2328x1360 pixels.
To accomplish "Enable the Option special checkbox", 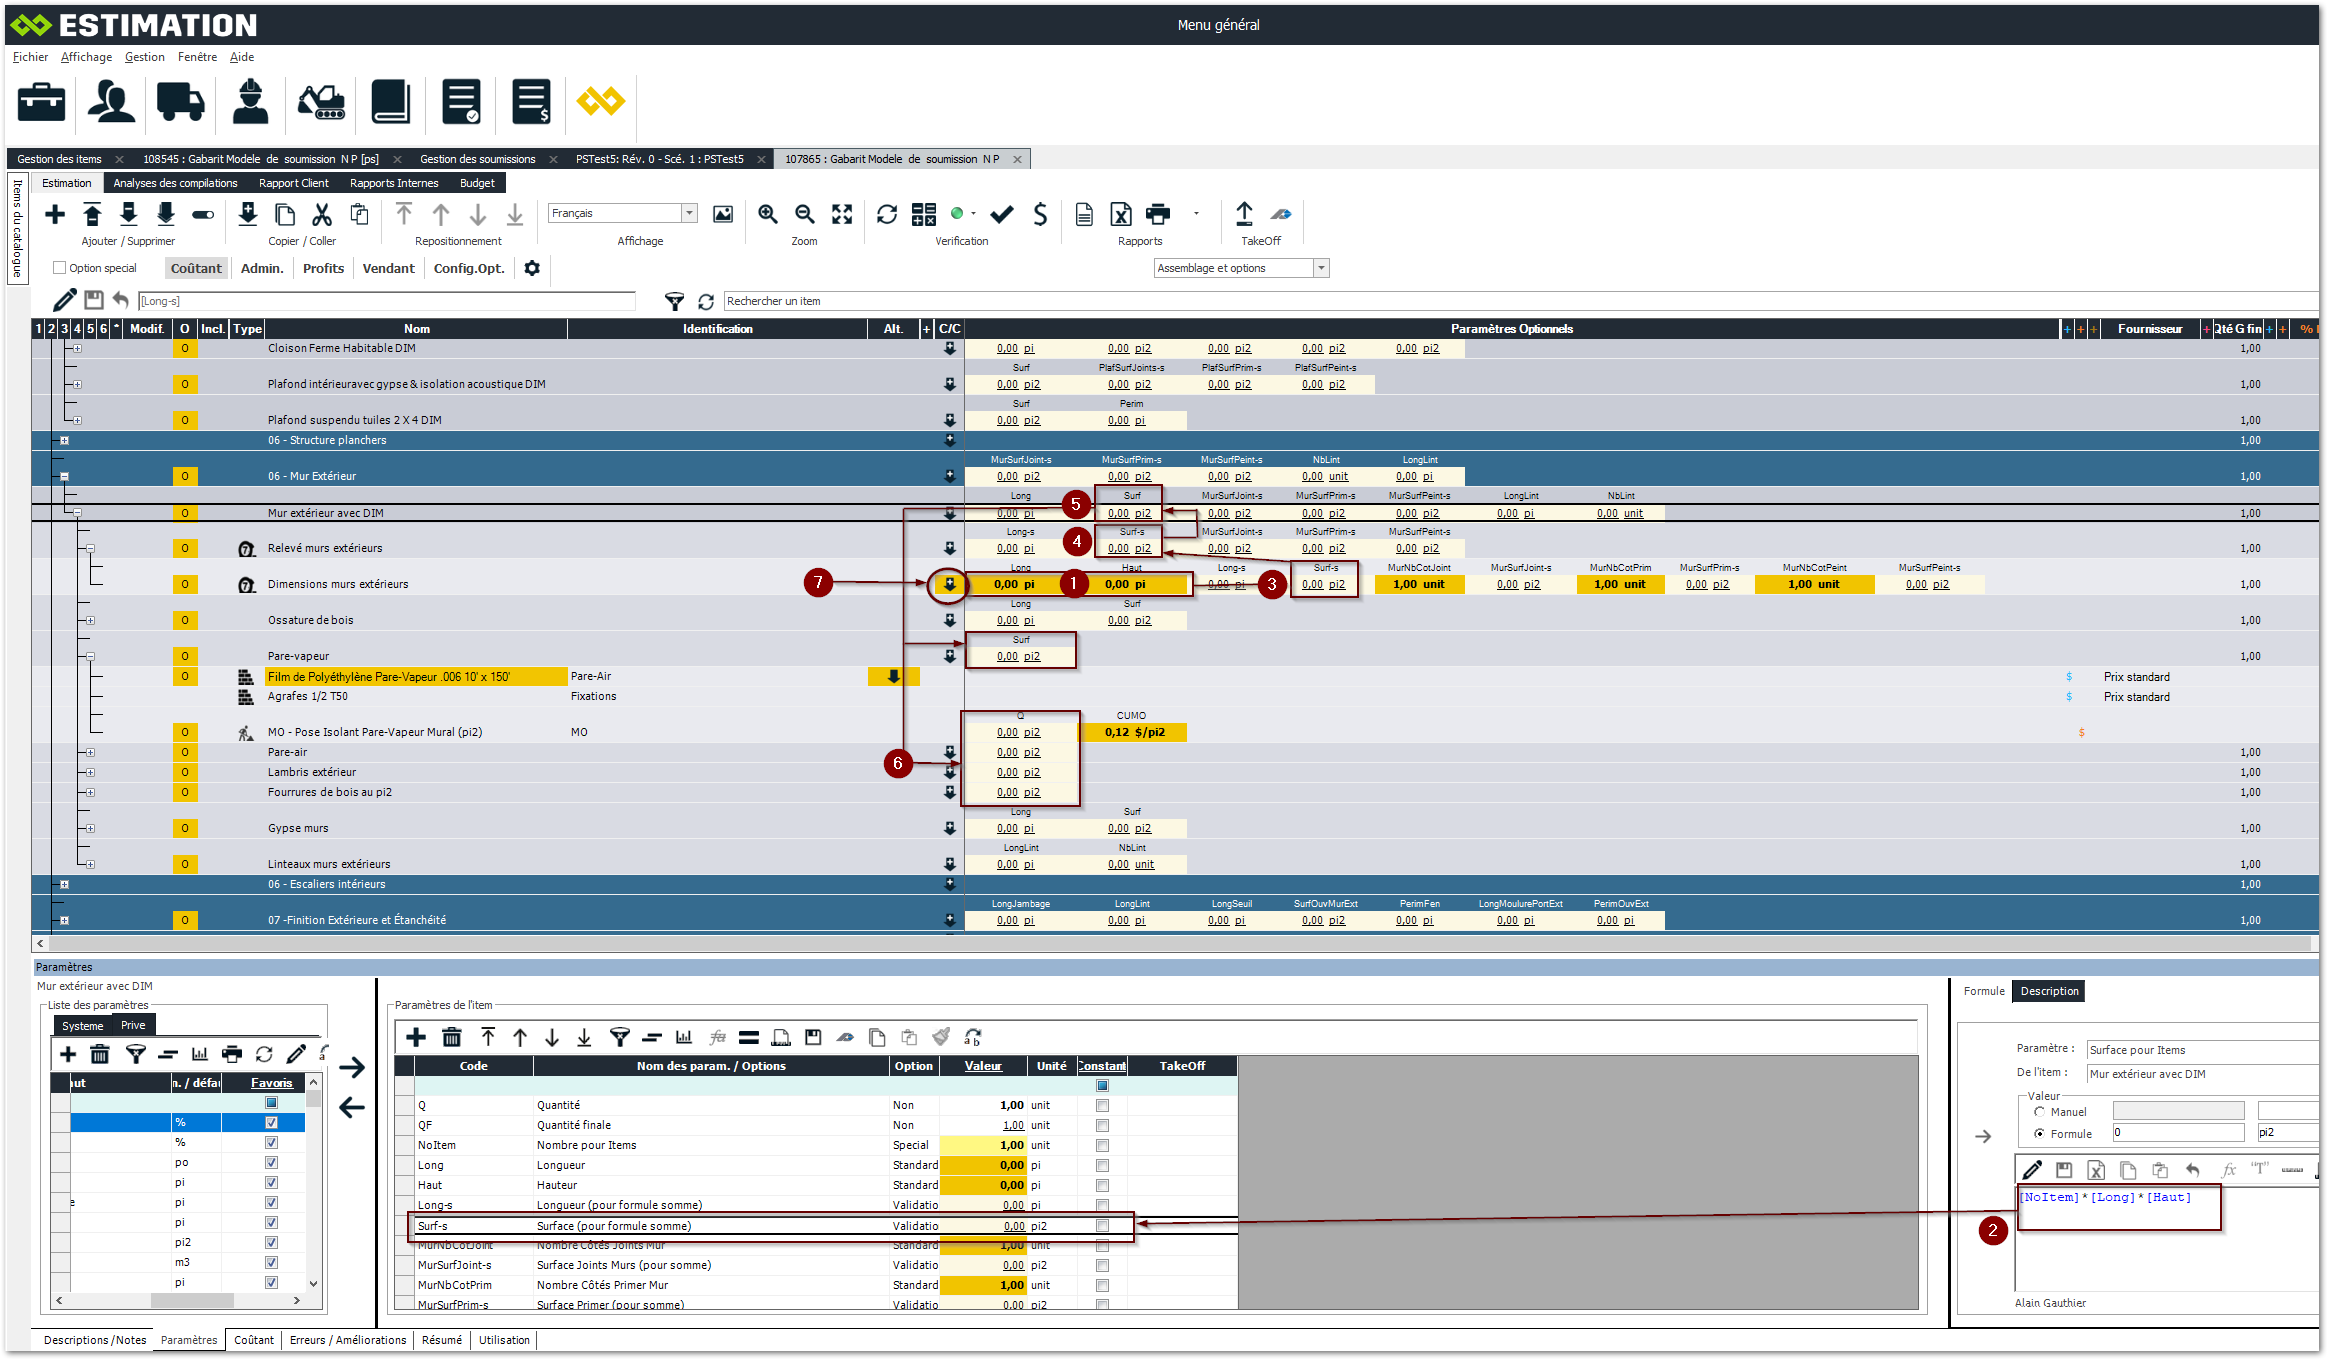I will 60,268.
